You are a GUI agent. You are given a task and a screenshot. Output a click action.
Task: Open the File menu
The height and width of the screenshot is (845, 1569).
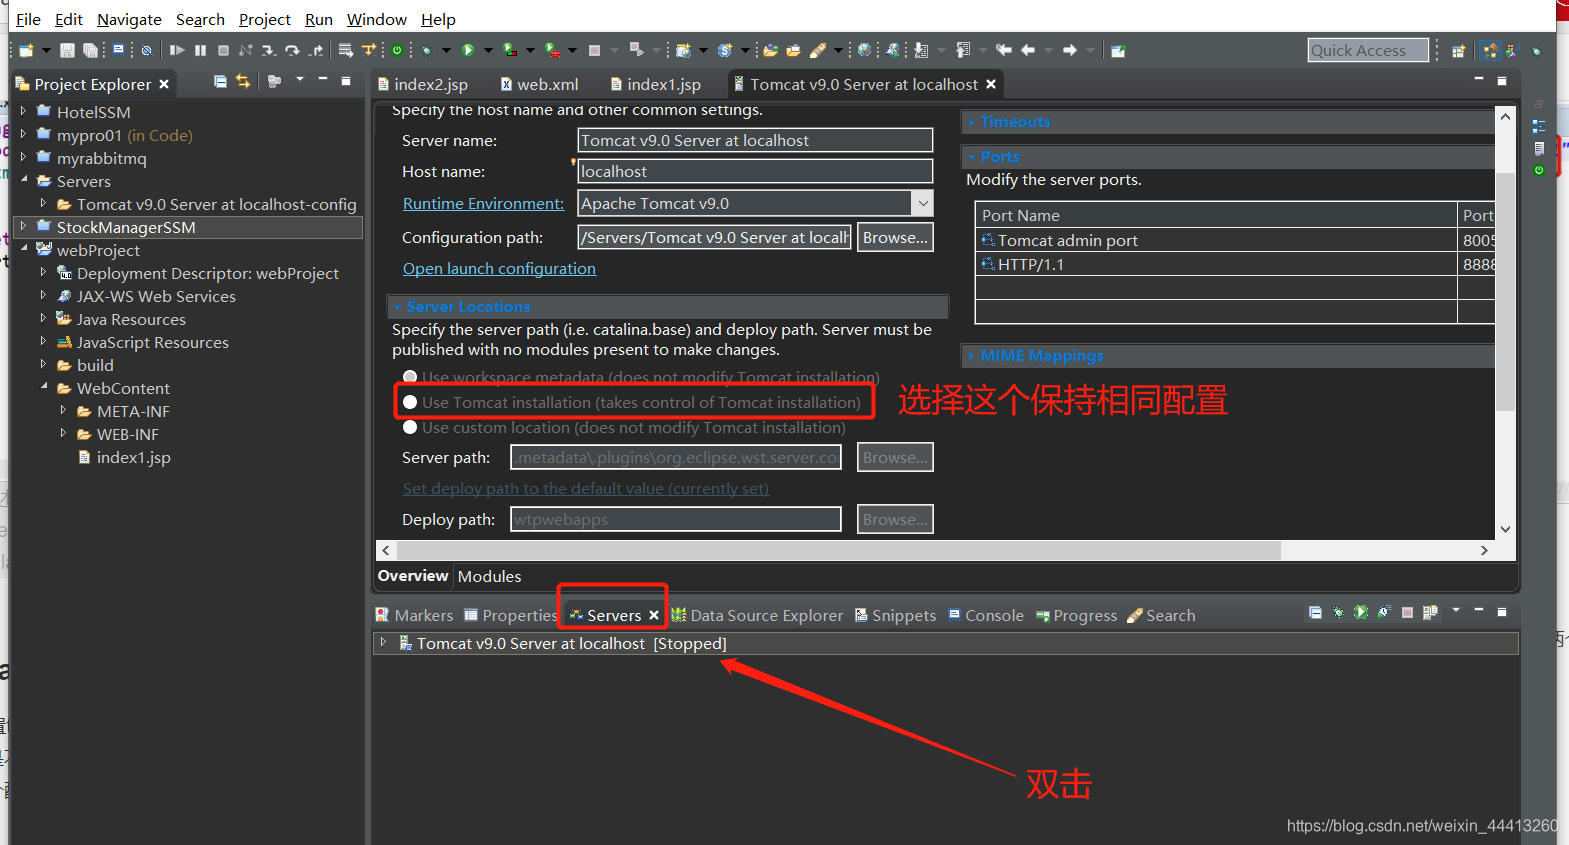28,19
